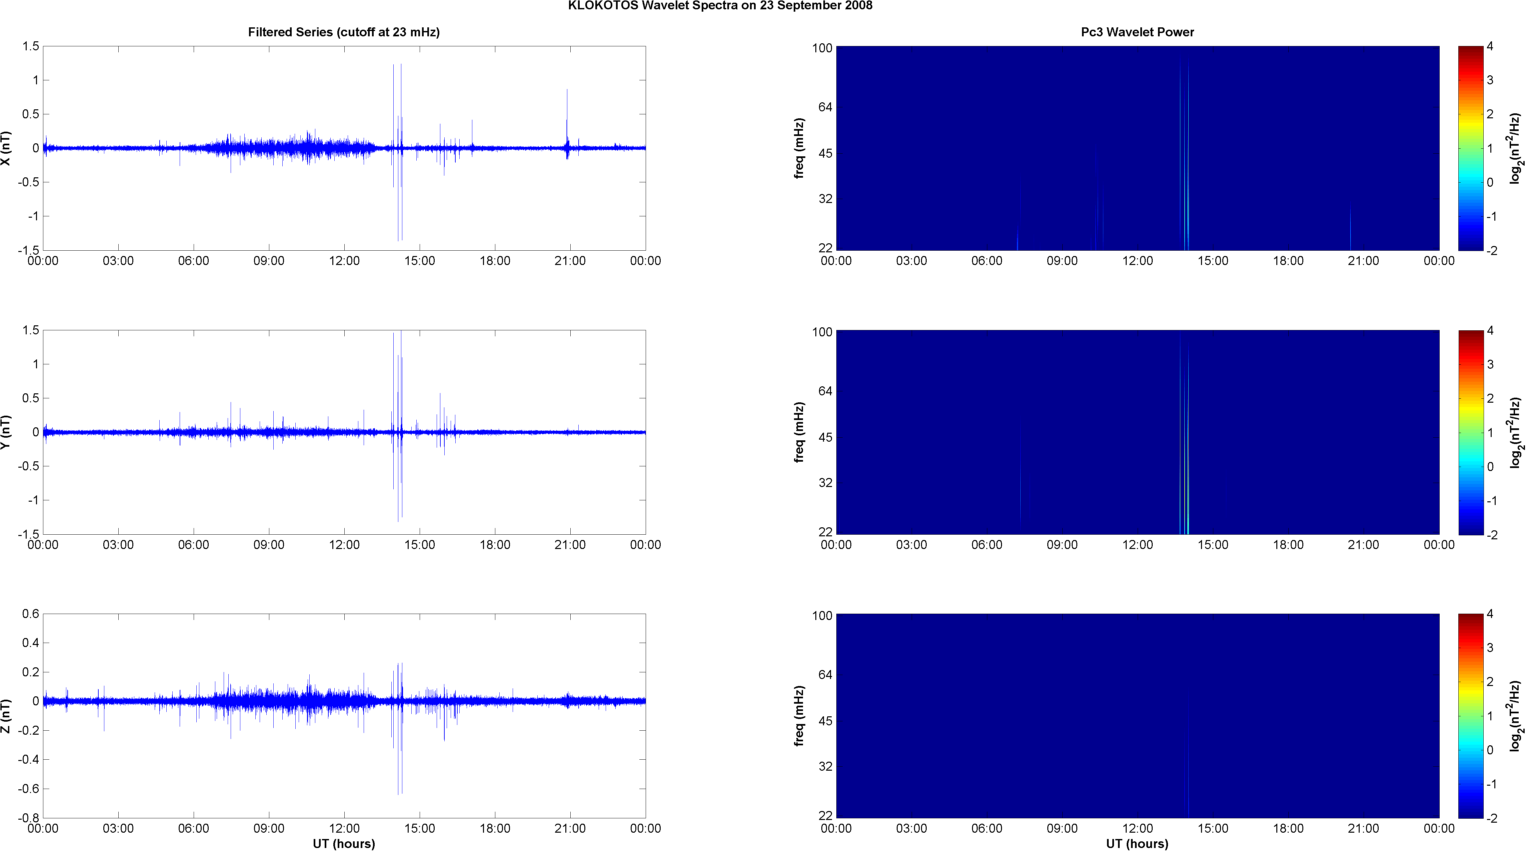Click the cyan region of the middle colorbar

(1470, 466)
